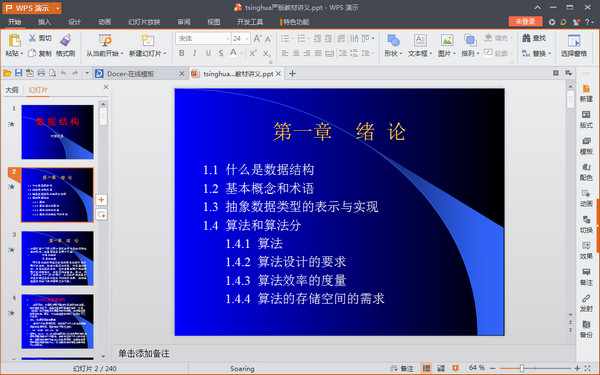This screenshot has height=375, width=600.
Task: Toggle Underline formatting
Action: pos(208,53)
